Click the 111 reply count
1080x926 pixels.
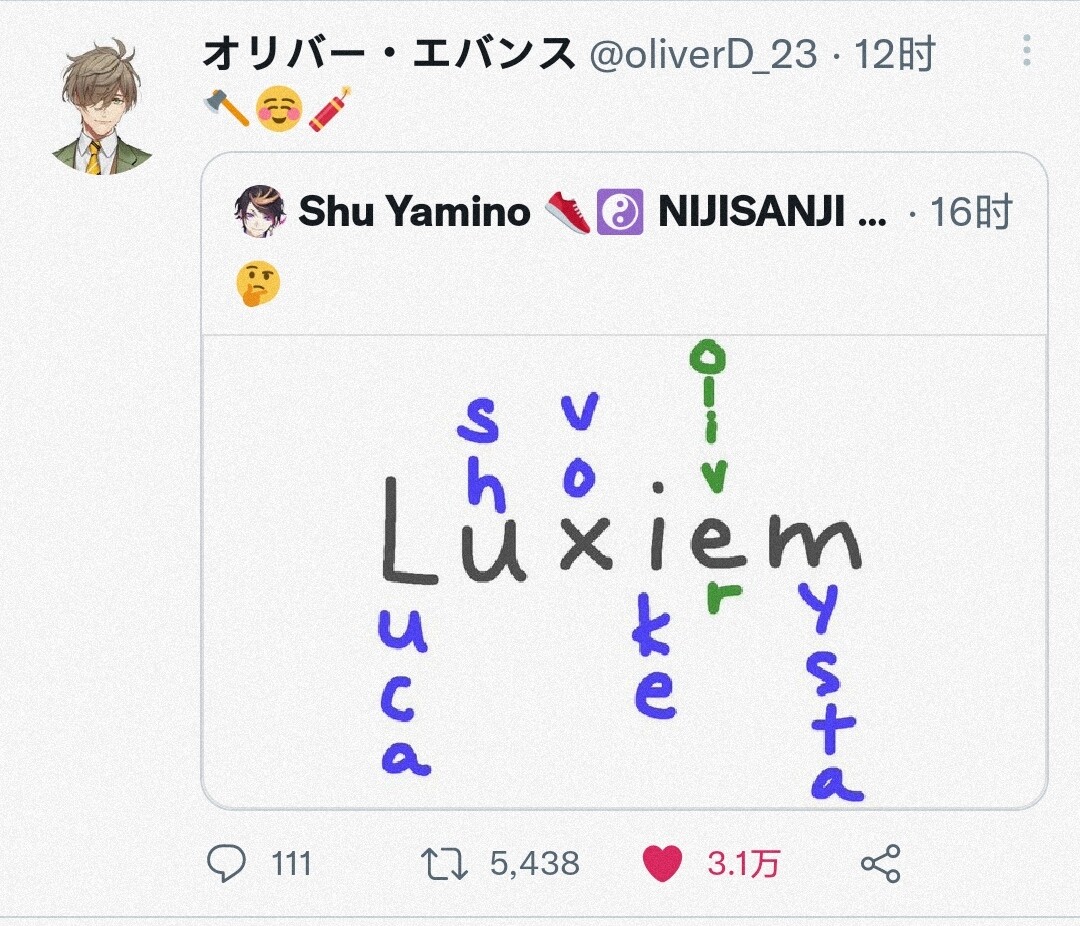point(291,864)
